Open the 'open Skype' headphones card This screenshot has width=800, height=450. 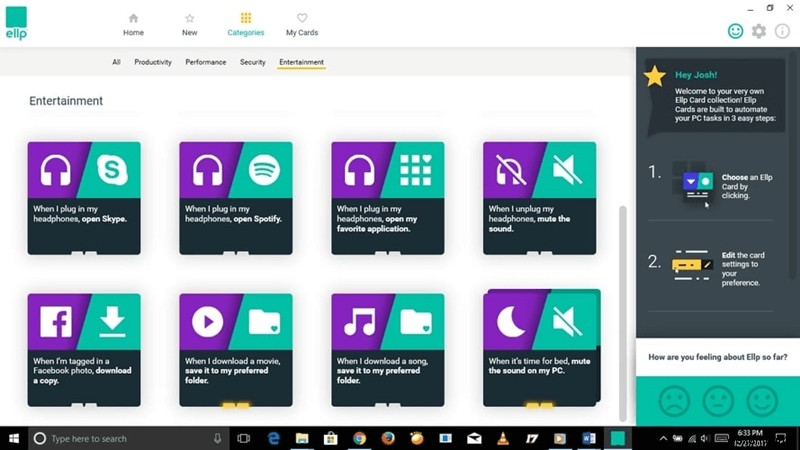[x=84, y=198]
